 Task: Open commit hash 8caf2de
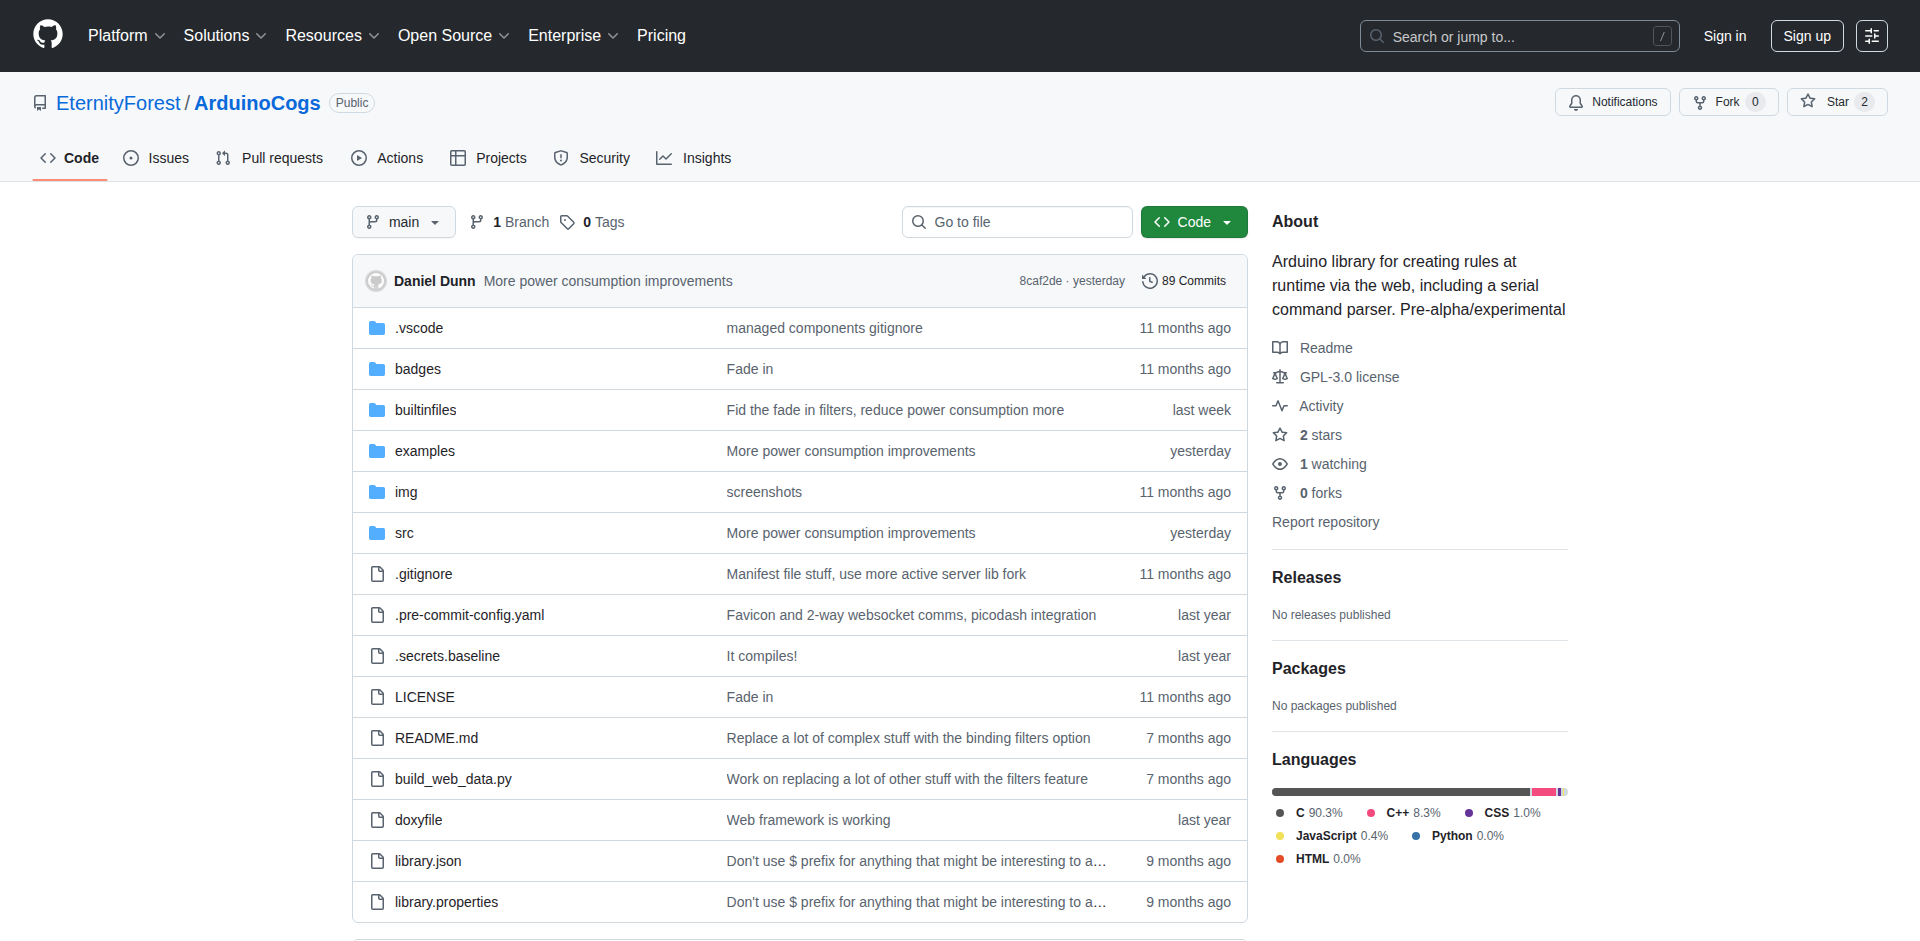[x=1040, y=281]
